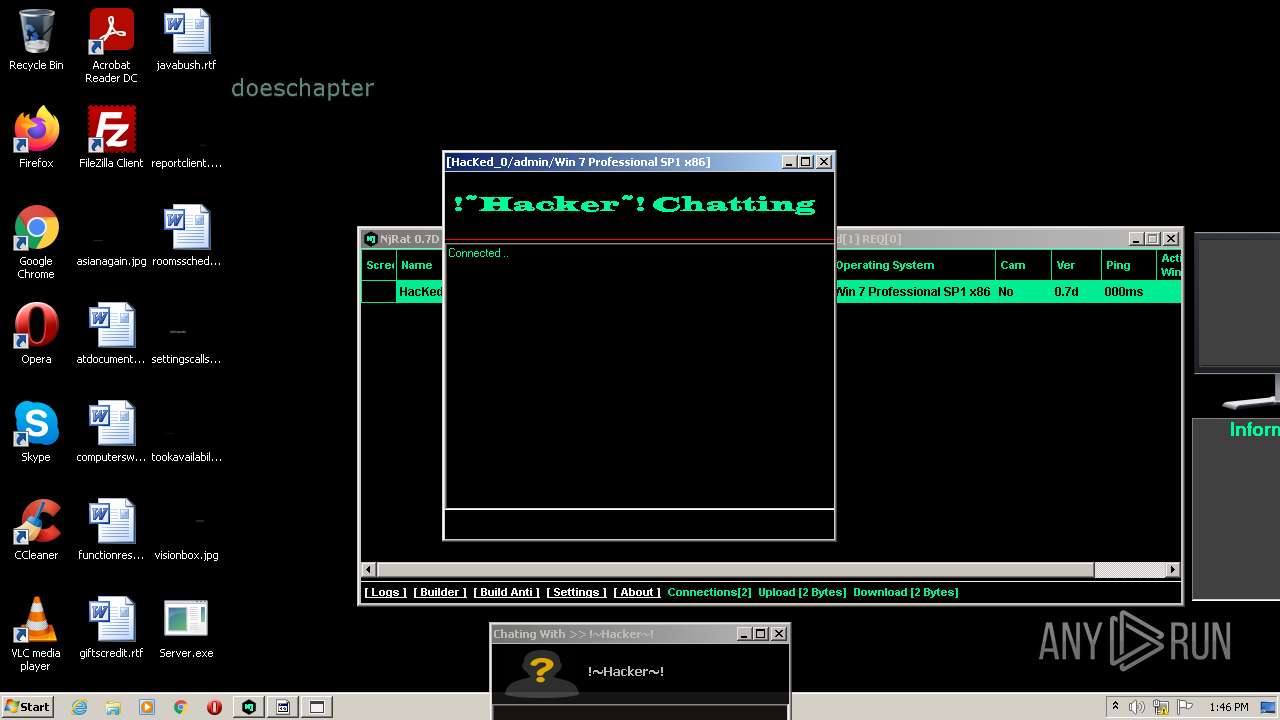
Task: Click the Name column header
Action: [419, 265]
